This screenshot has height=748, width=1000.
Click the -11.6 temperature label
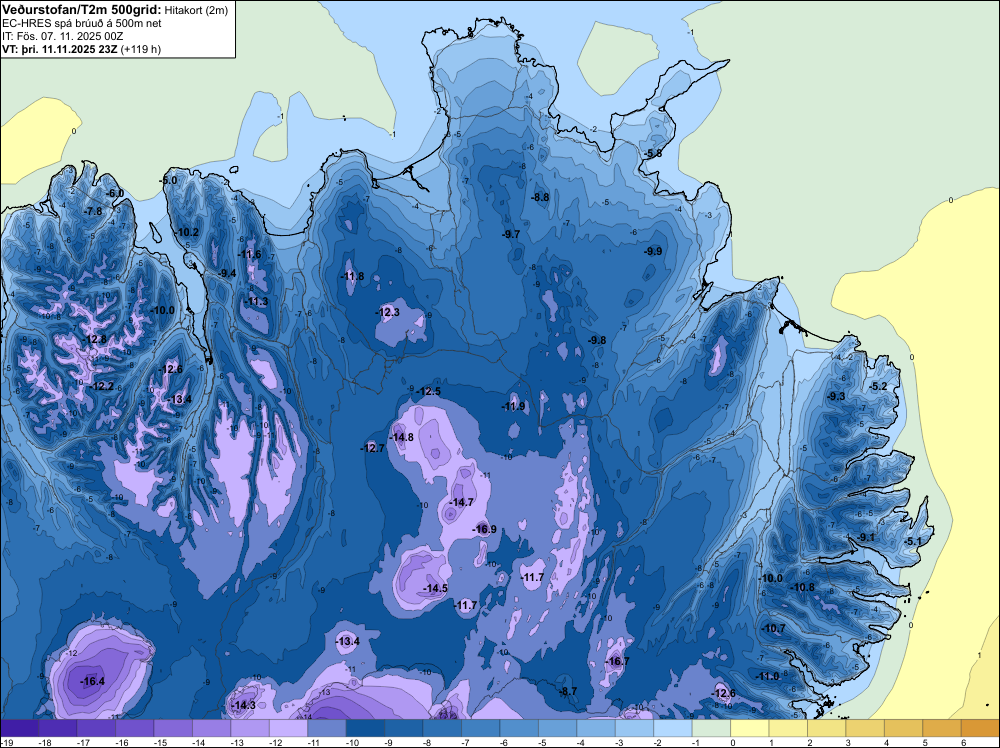pos(249,254)
